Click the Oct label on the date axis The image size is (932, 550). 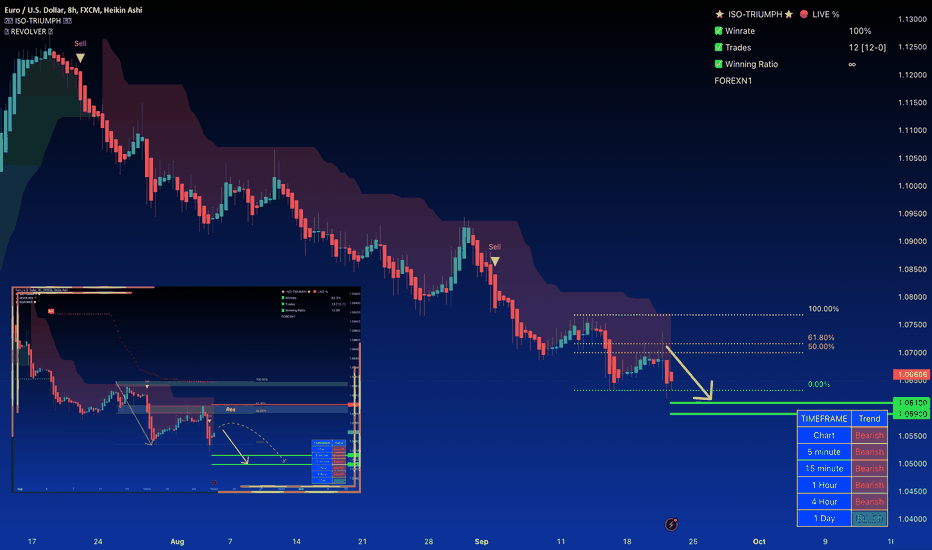click(x=759, y=542)
